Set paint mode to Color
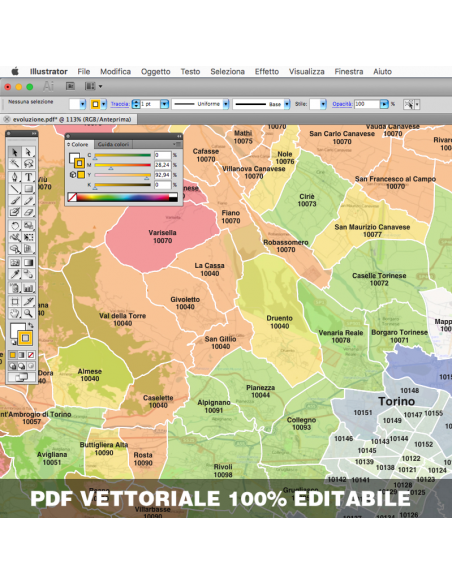 [13, 355]
